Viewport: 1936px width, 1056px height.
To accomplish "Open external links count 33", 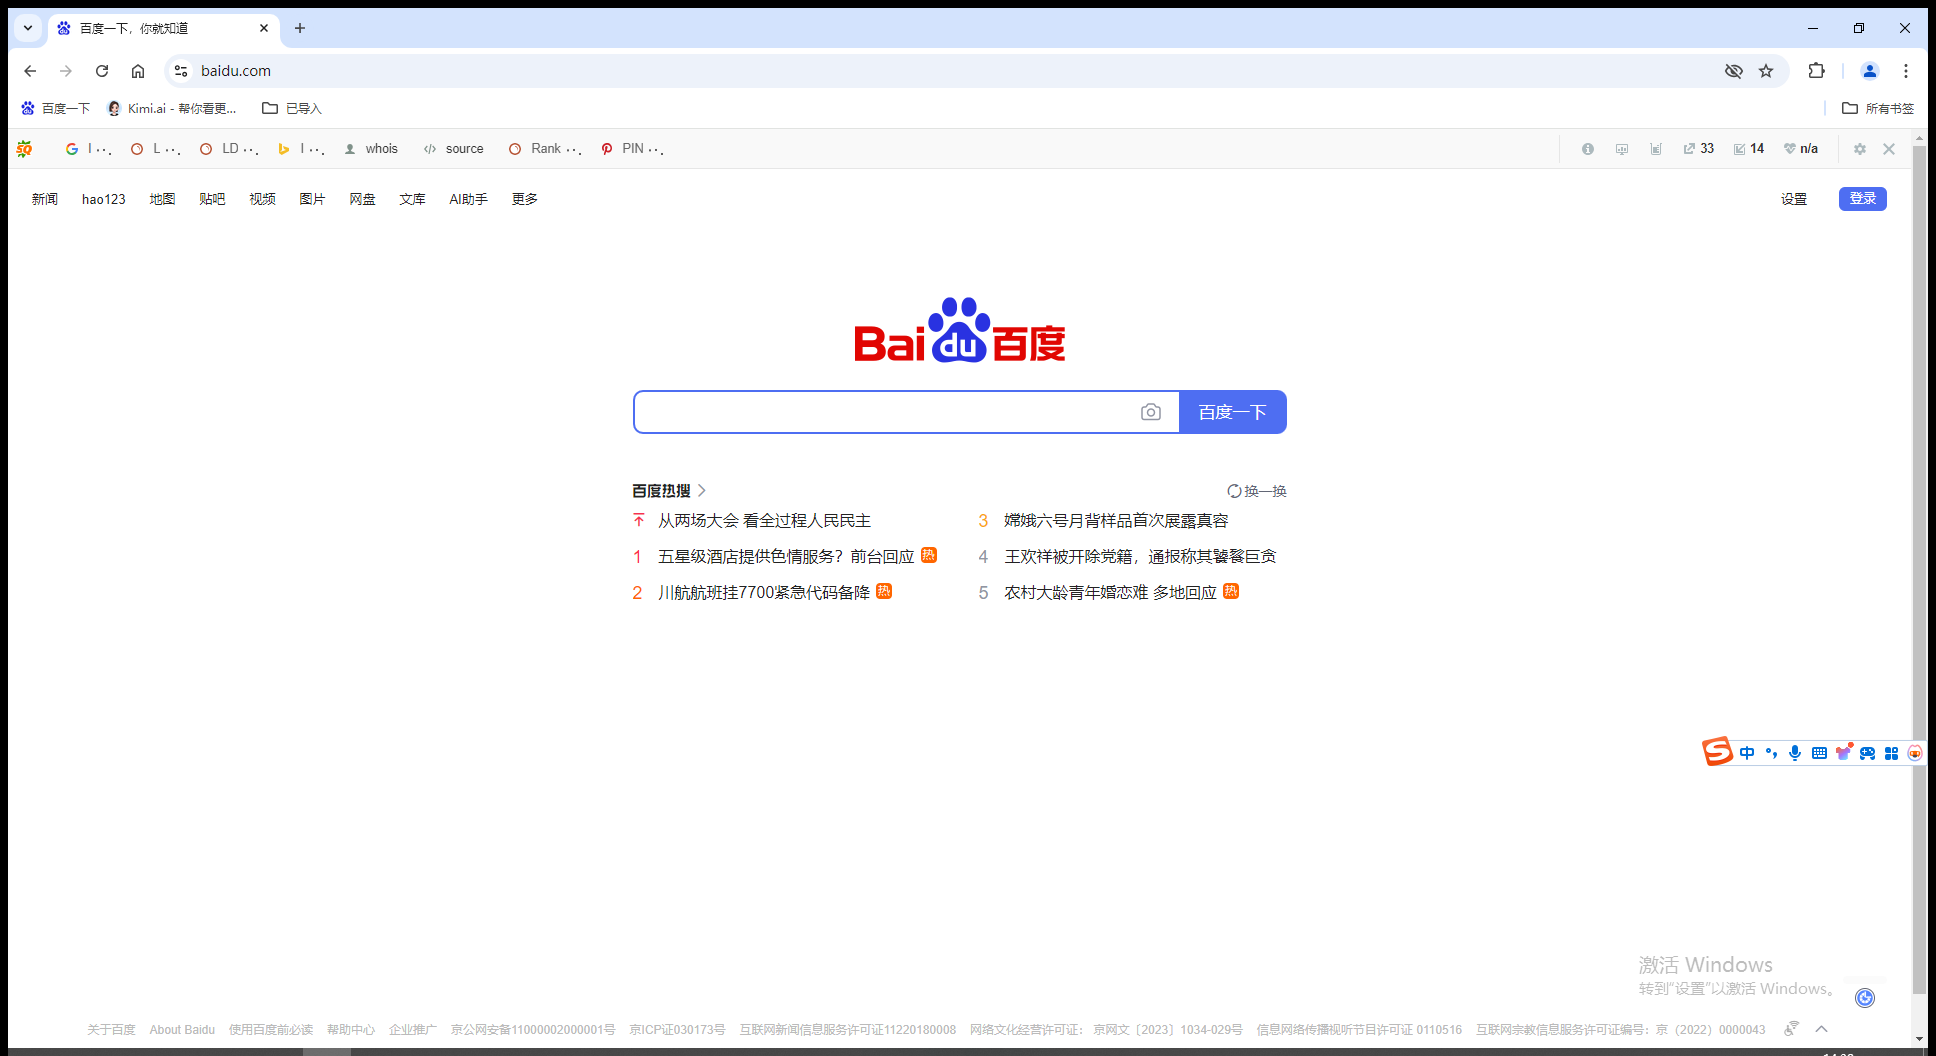I will tap(1699, 149).
